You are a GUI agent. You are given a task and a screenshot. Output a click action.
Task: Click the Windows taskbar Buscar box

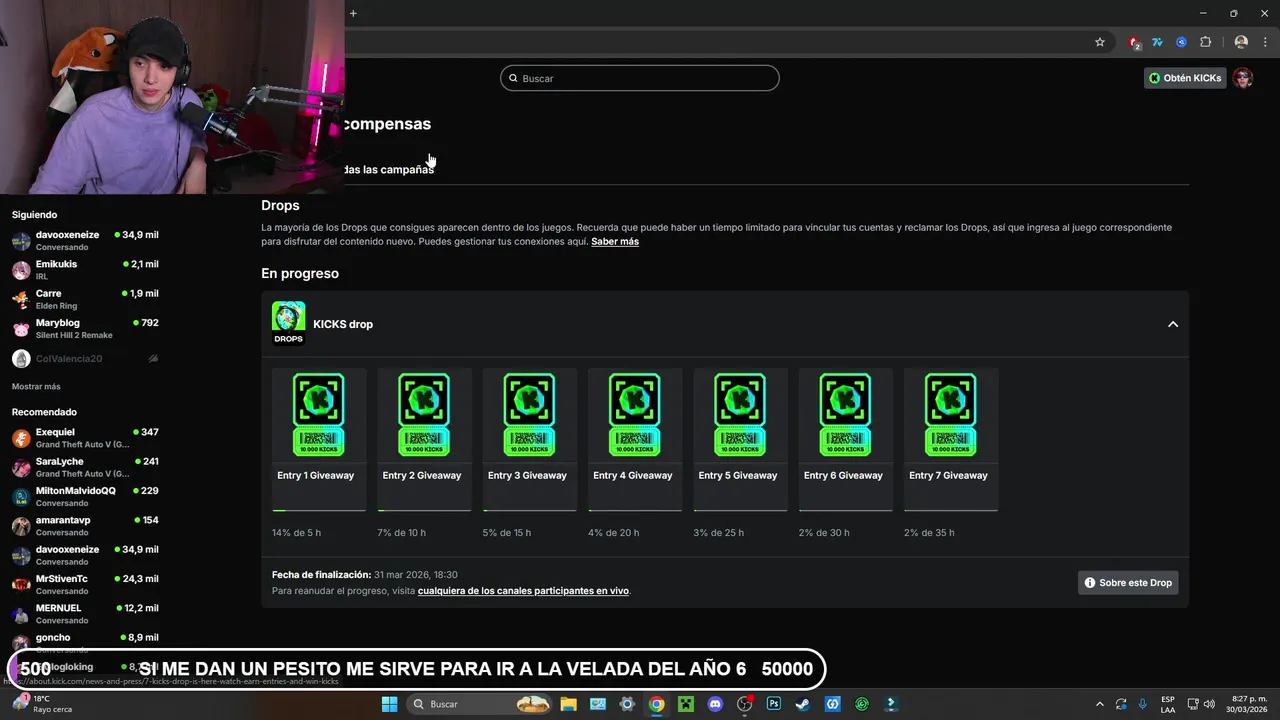pyautogui.click(x=481, y=704)
